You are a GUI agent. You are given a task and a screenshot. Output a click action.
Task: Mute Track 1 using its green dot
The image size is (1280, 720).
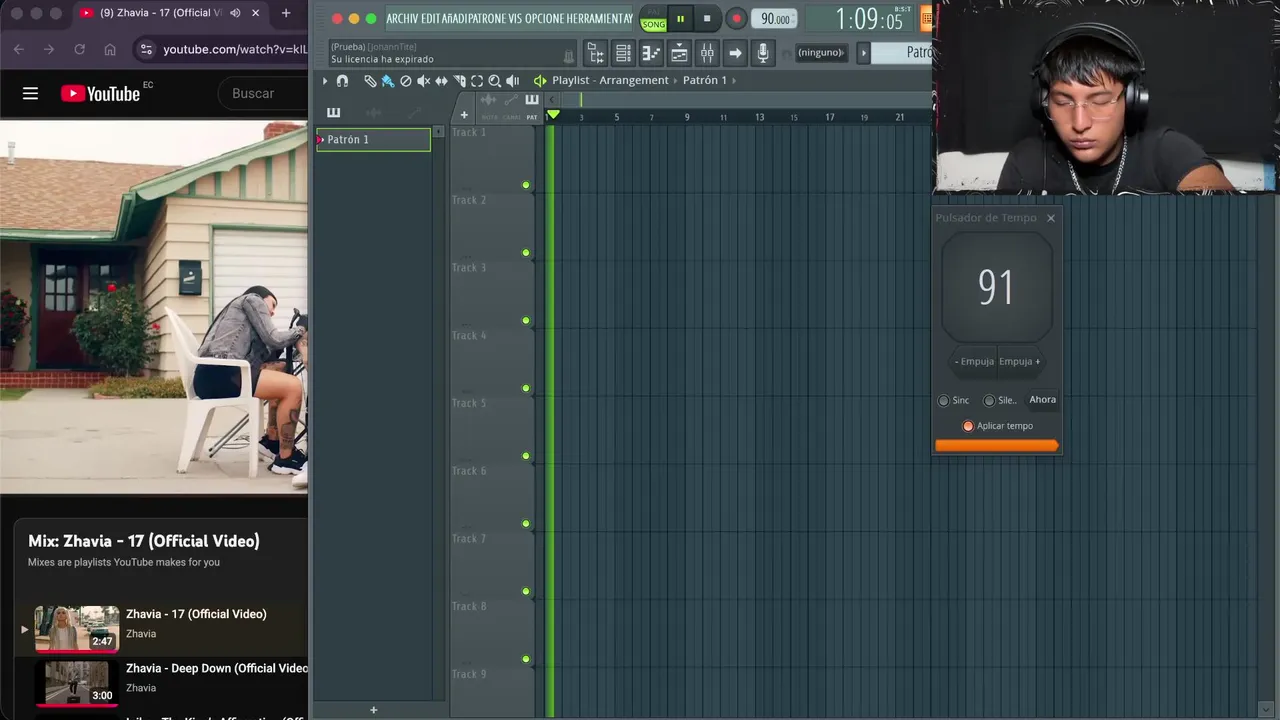(x=526, y=185)
